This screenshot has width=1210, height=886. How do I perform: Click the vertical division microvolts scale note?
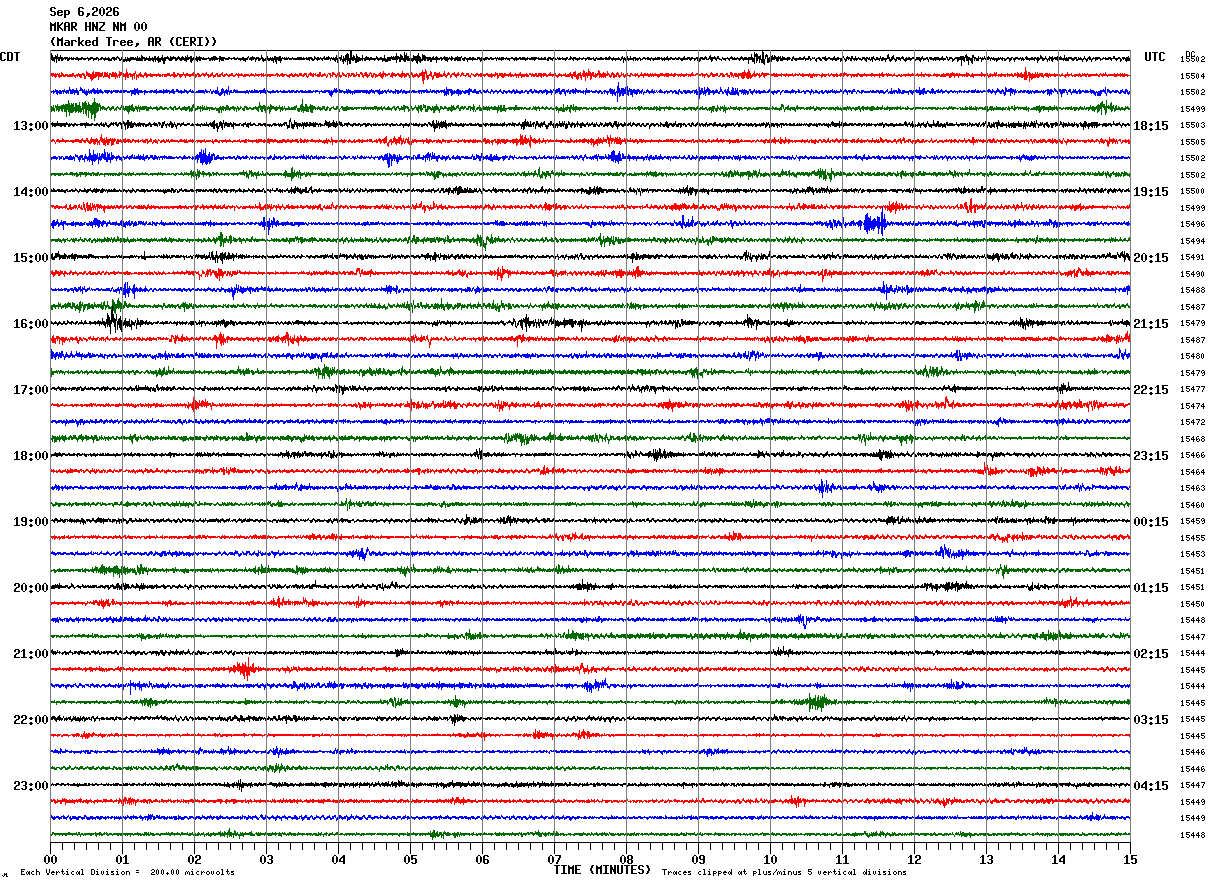coord(127,873)
